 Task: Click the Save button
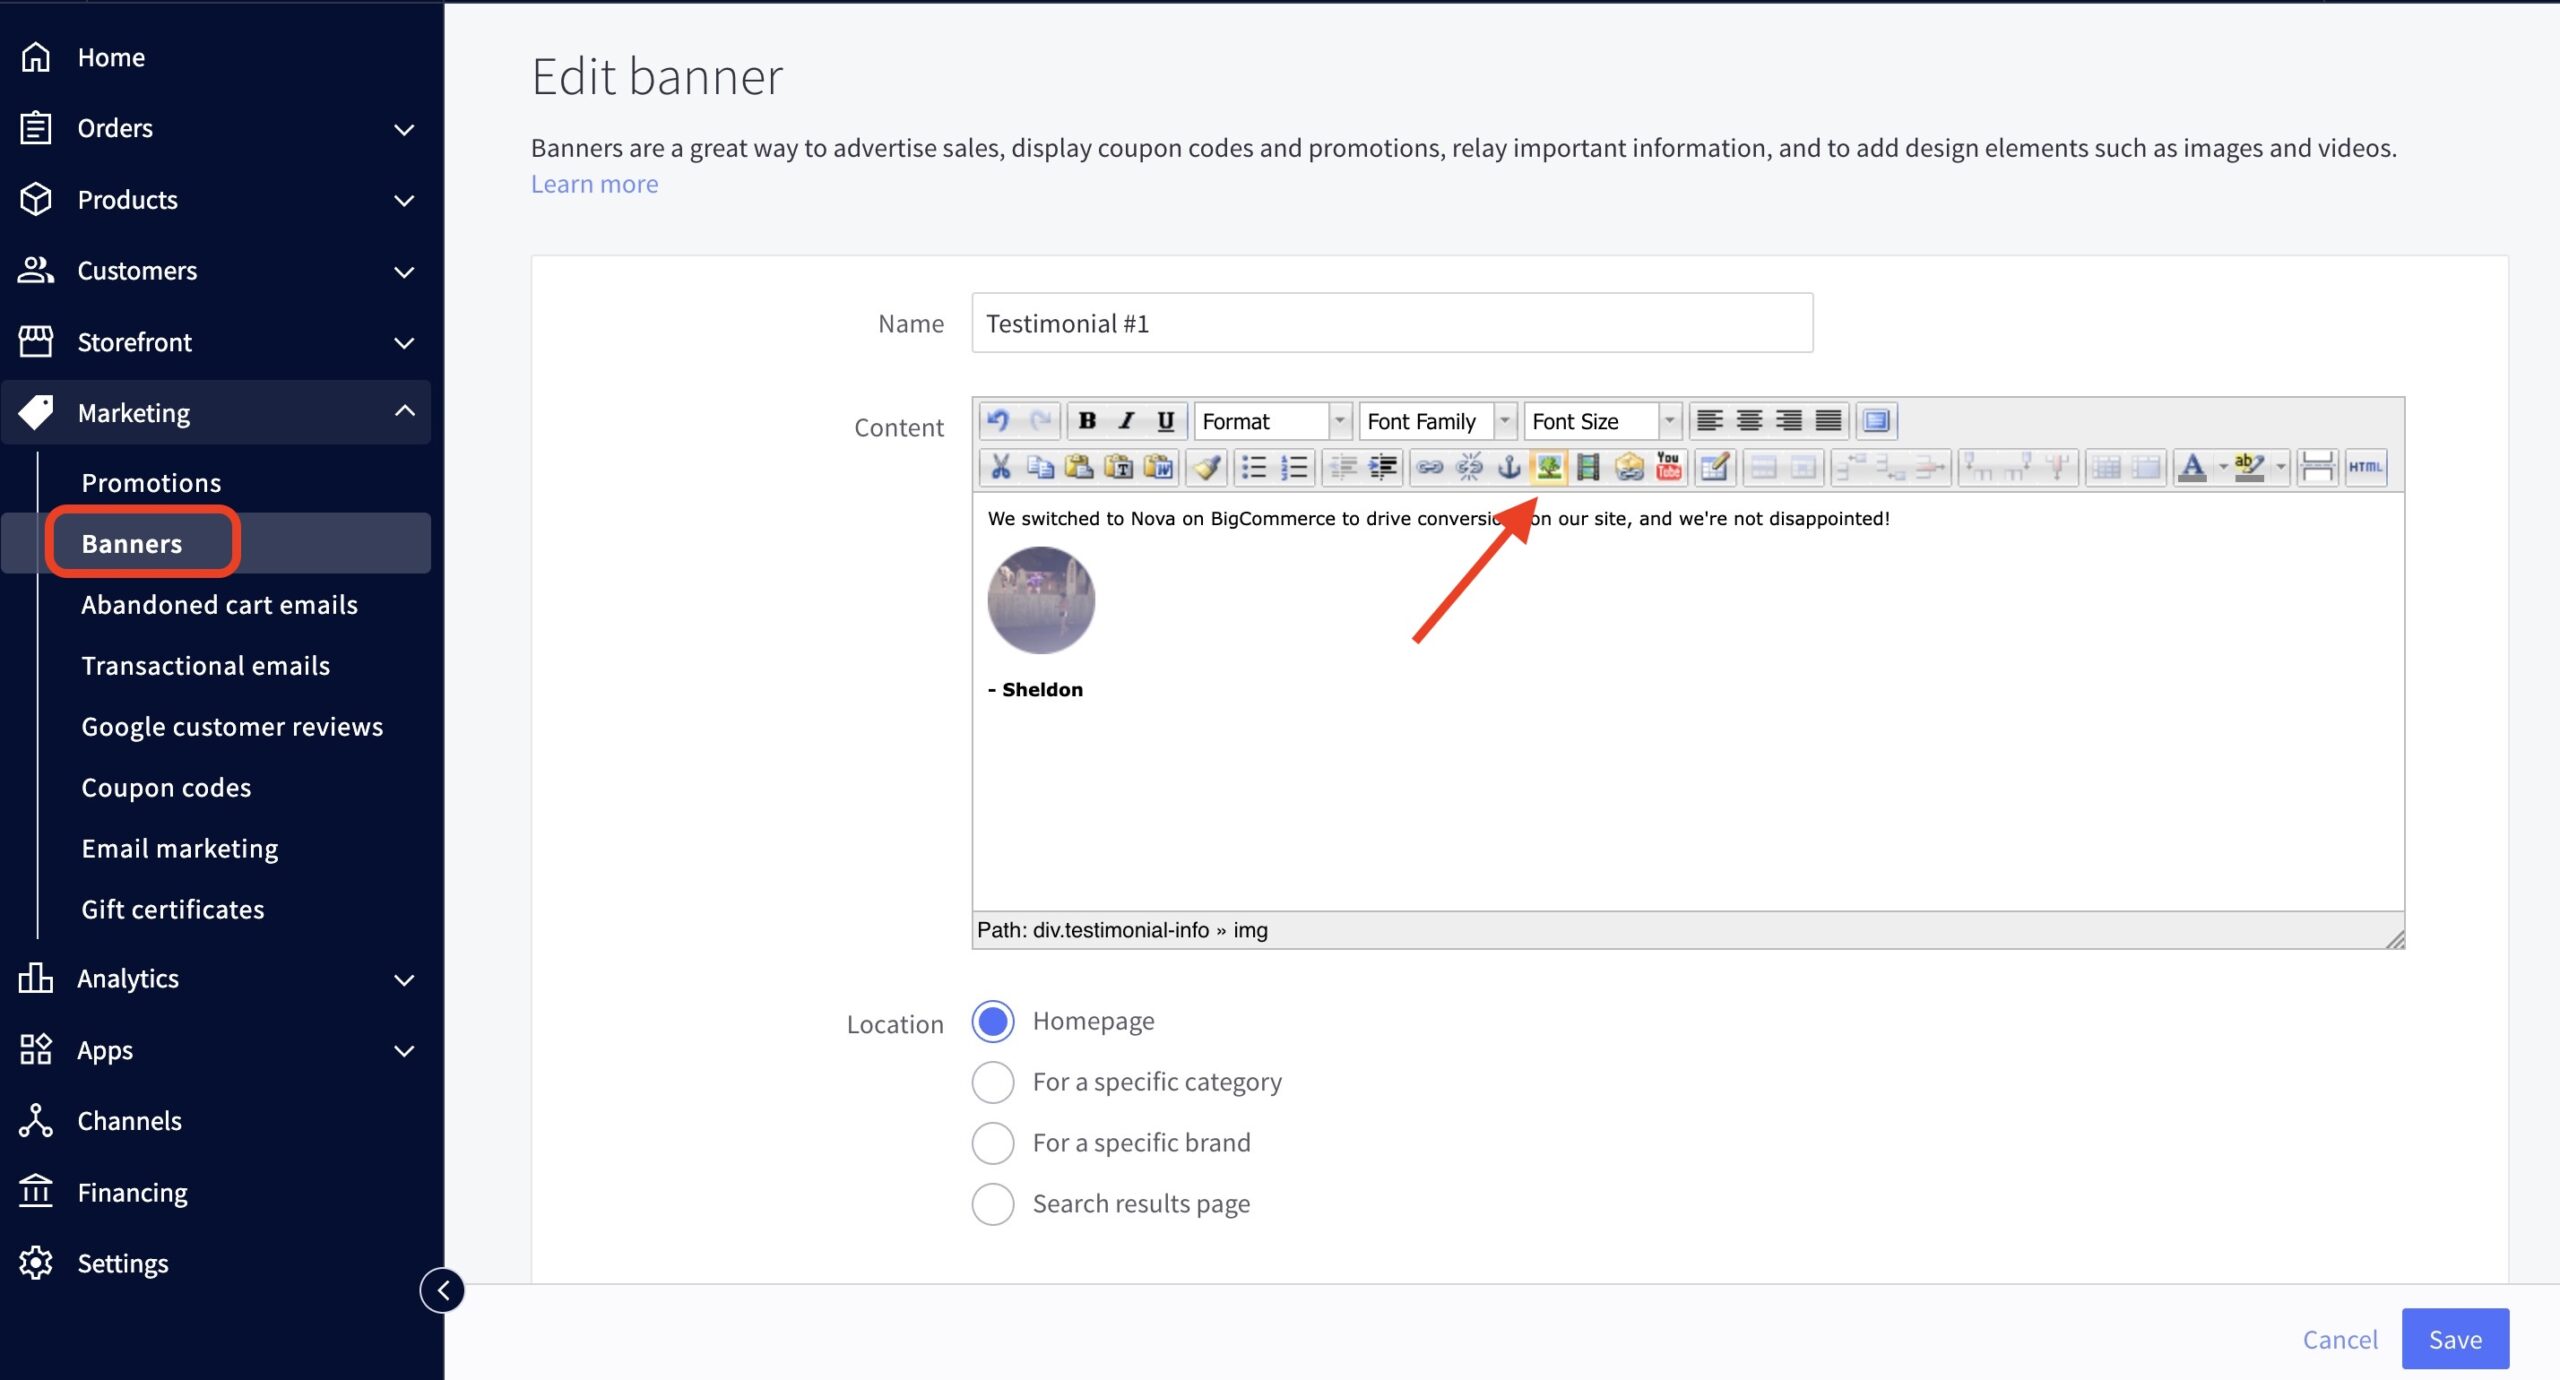(2454, 1339)
